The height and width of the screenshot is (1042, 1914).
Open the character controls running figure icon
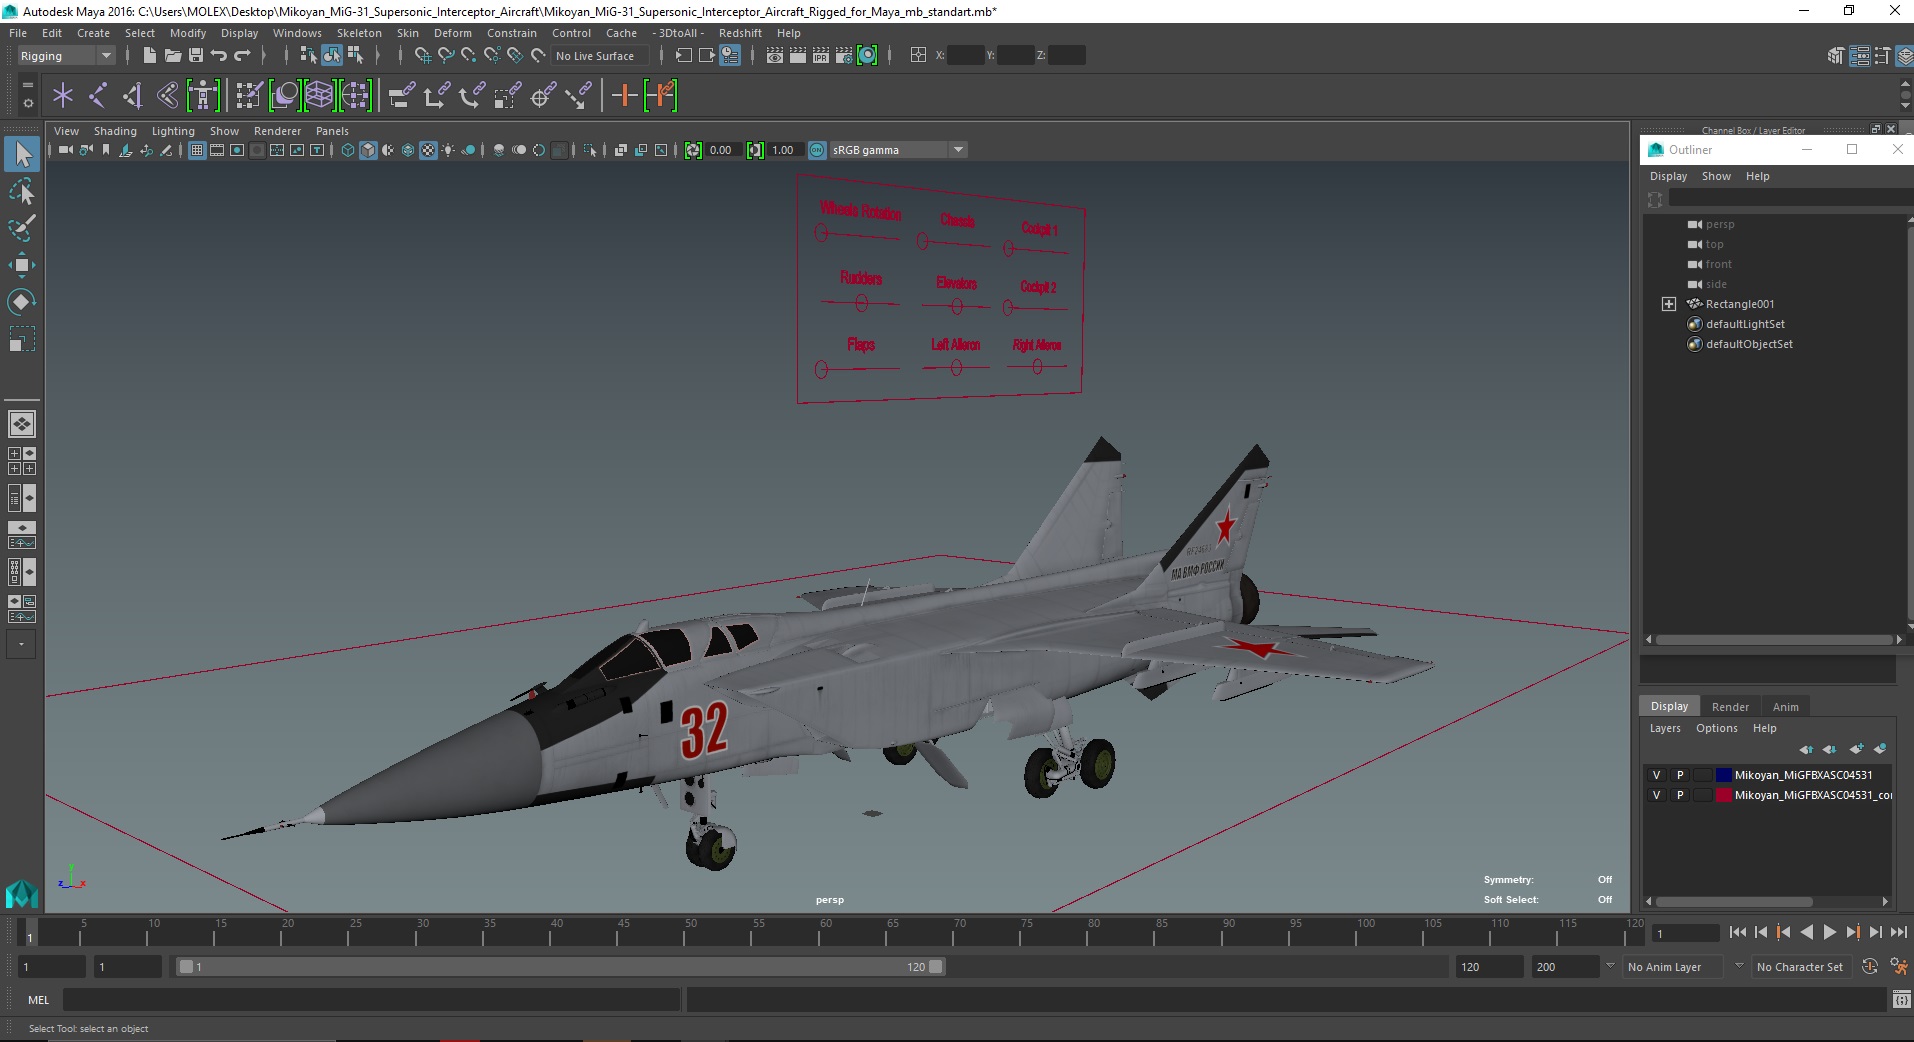click(x=1899, y=967)
